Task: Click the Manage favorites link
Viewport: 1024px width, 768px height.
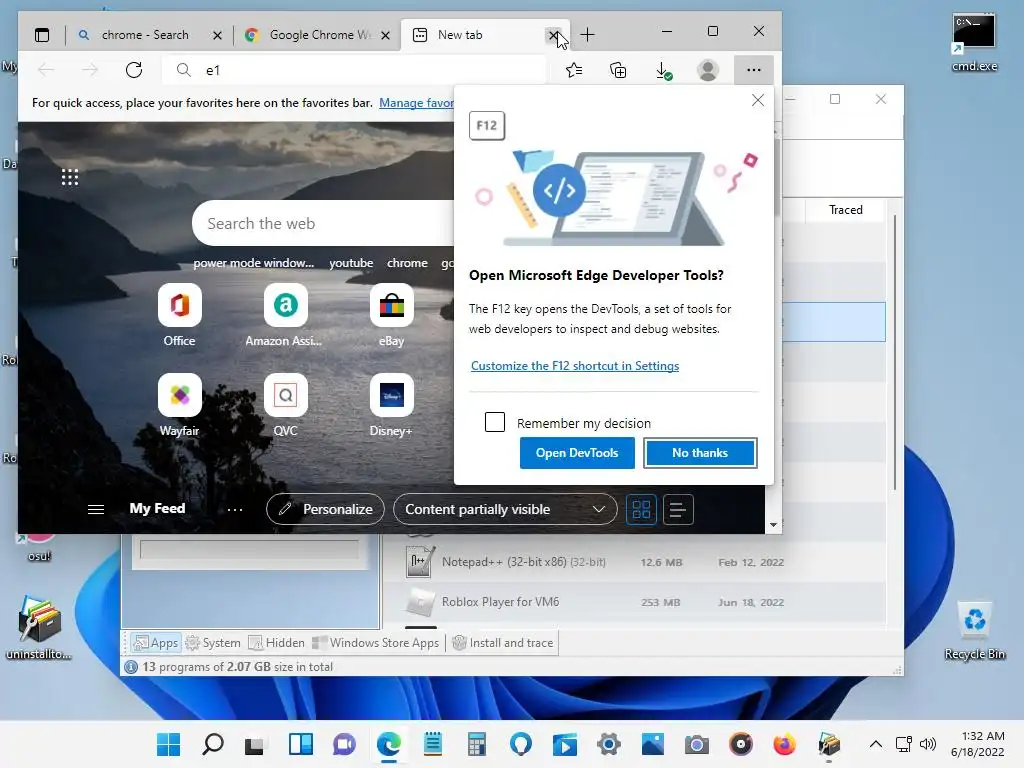Action: tap(417, 103)
